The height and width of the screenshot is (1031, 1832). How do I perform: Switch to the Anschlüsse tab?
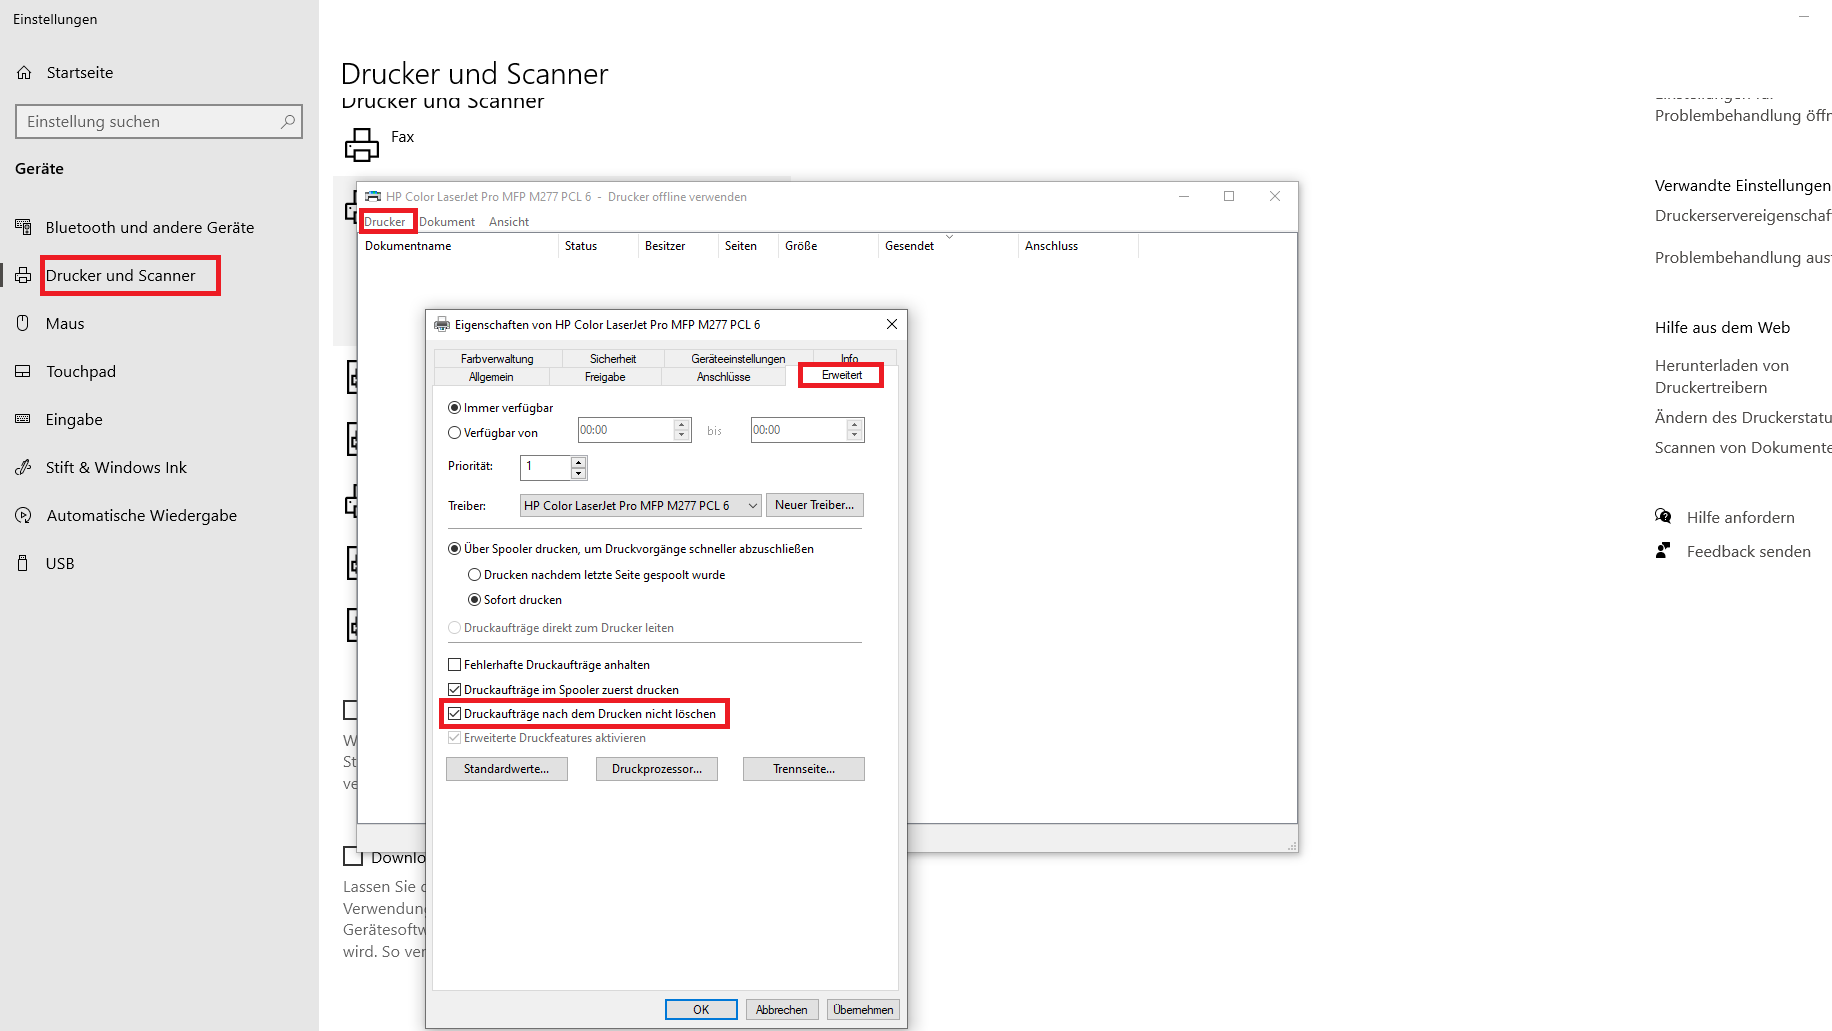723,377
